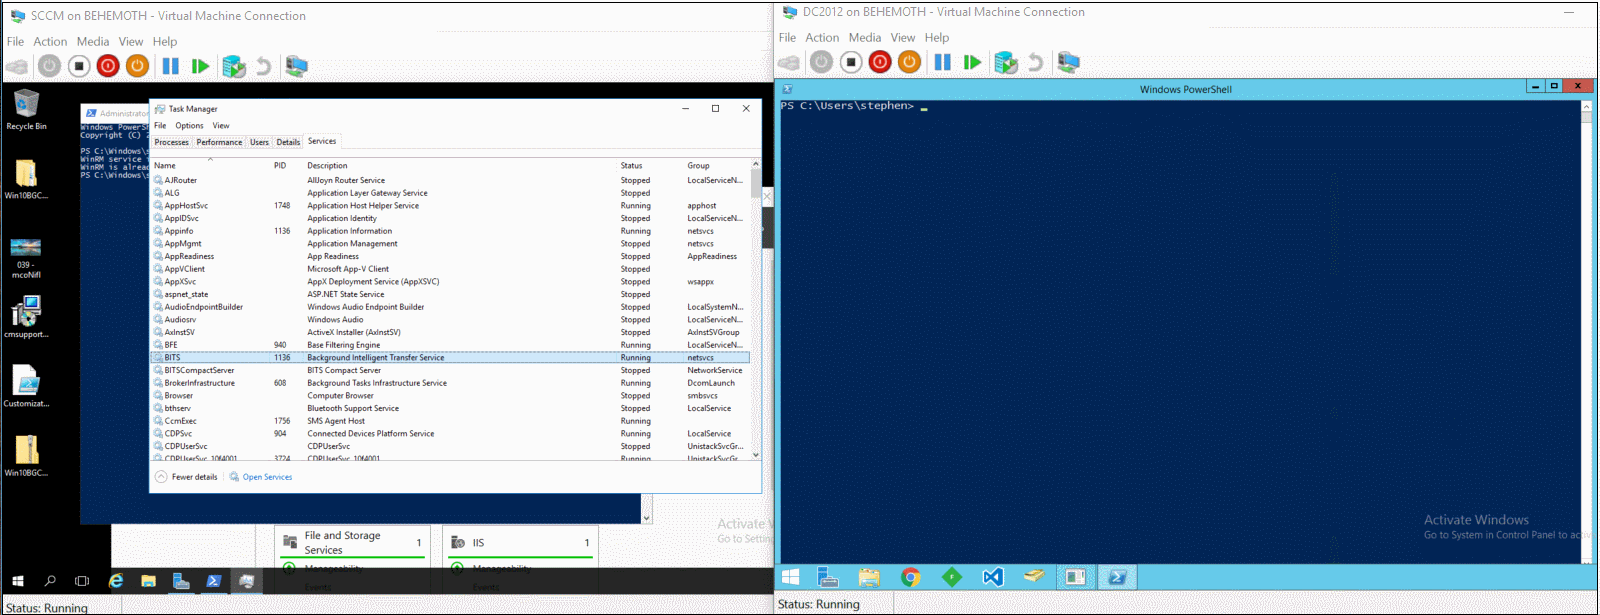Create a checkpoint for the DC2012 VM

tap(1005, 62)
